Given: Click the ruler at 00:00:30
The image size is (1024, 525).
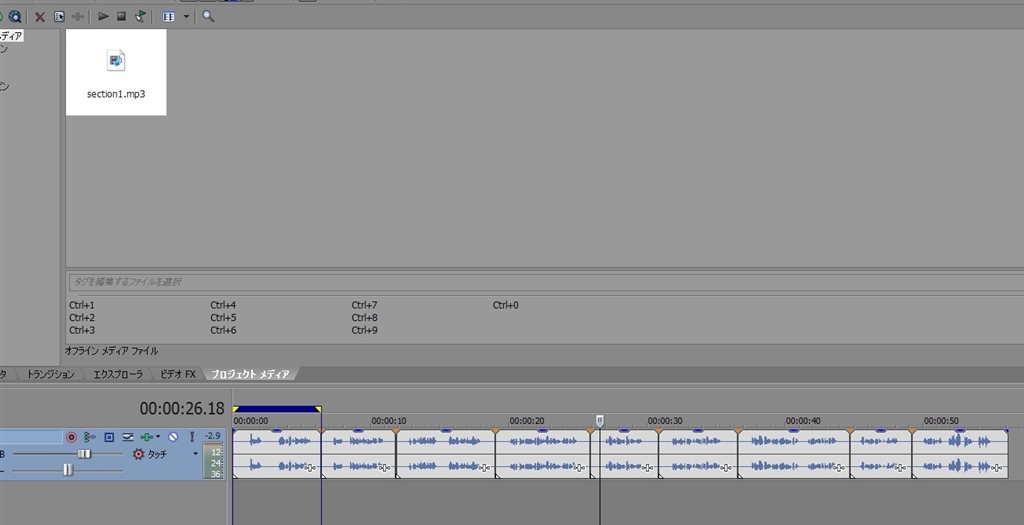Looking at the screenshot, I should (665, 421).
